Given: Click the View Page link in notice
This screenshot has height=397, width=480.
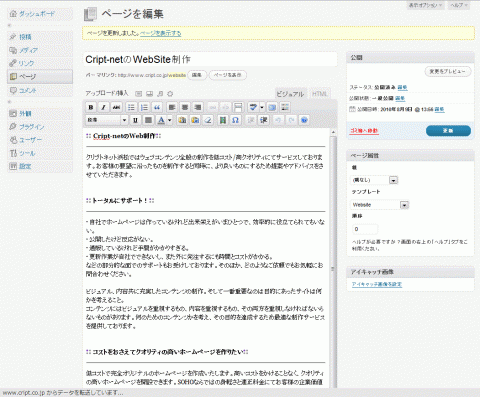Looking at the screenshot, I should [x=161, y=33].
